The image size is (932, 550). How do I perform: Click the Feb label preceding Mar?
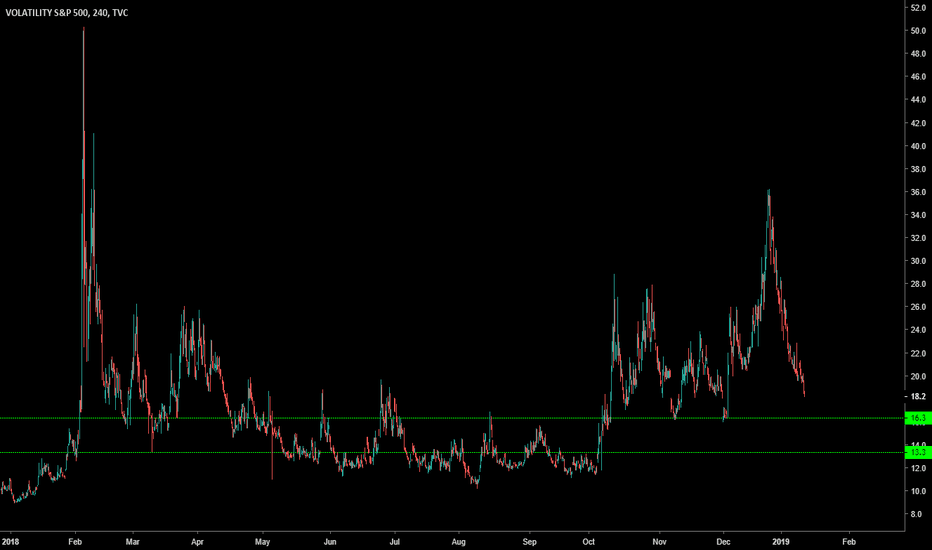coord(75,542)
